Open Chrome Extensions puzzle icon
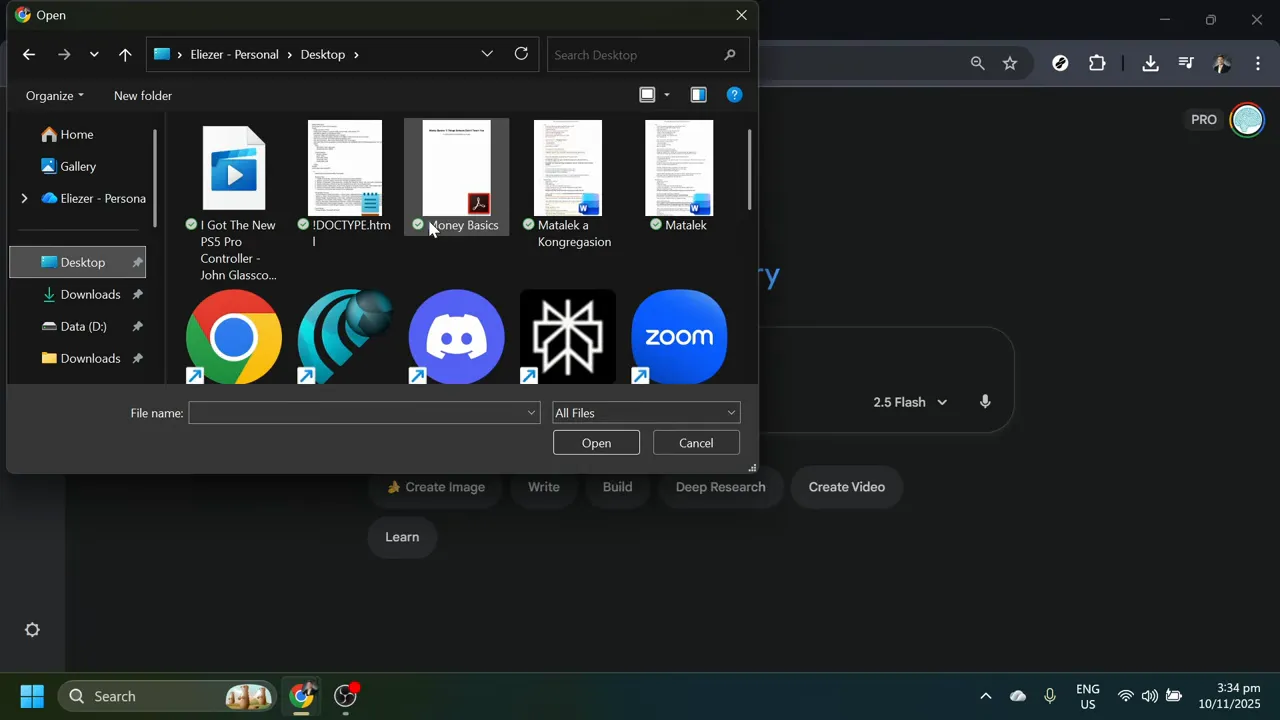This screenshot has width=1280, height=720. [1097, 63]
